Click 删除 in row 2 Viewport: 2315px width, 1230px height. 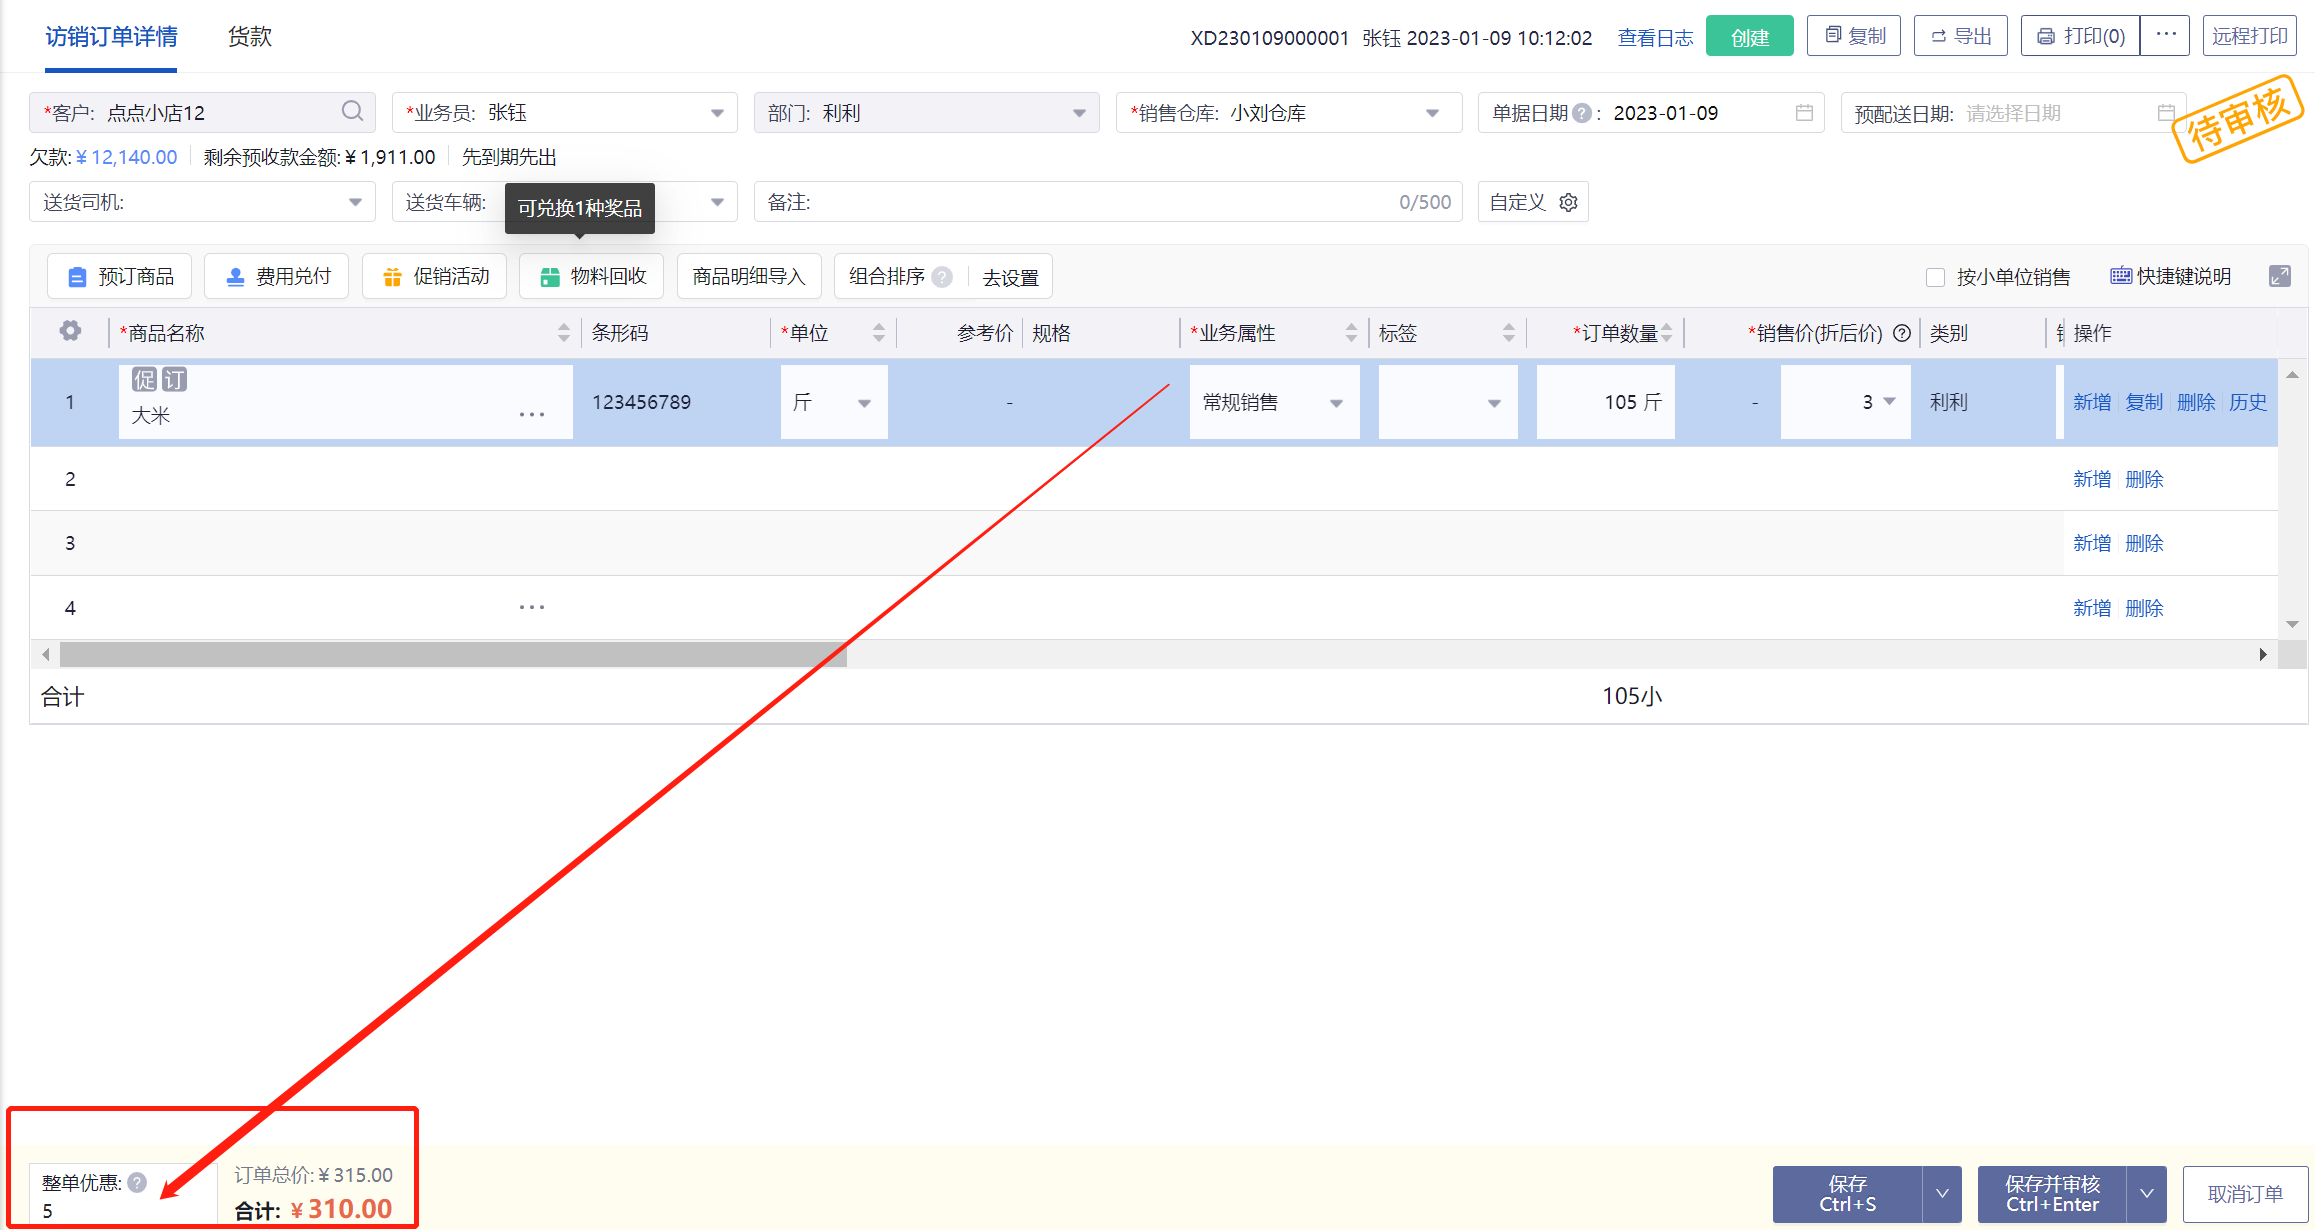pos(2144,479)
